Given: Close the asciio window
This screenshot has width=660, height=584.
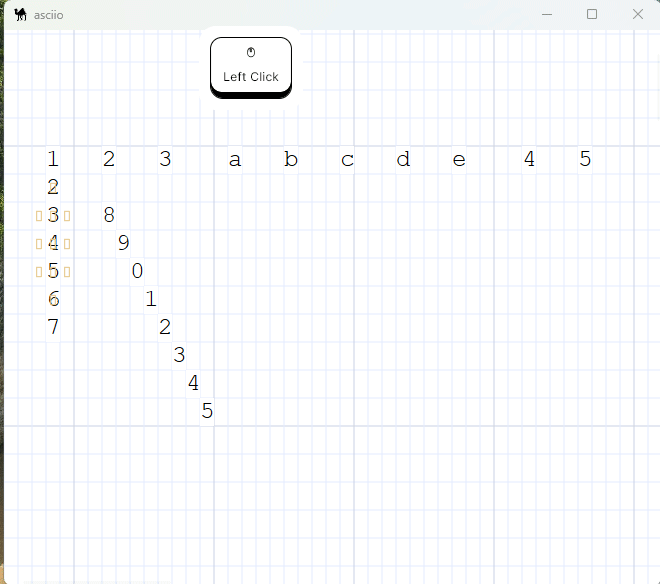Looking at the screenshot, I should tap(638, 14).
